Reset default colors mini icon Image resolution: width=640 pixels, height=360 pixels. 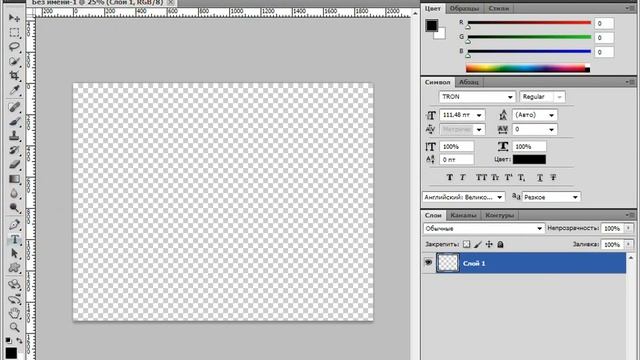8,340
